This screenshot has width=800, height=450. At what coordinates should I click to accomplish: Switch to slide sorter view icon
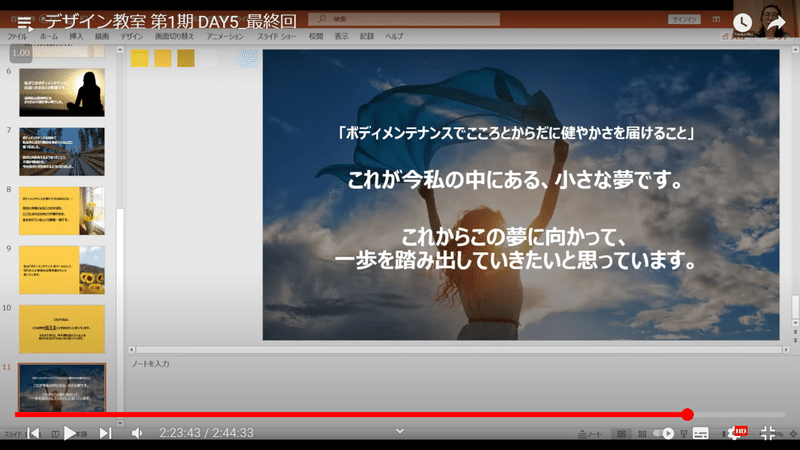pos(642,434)
